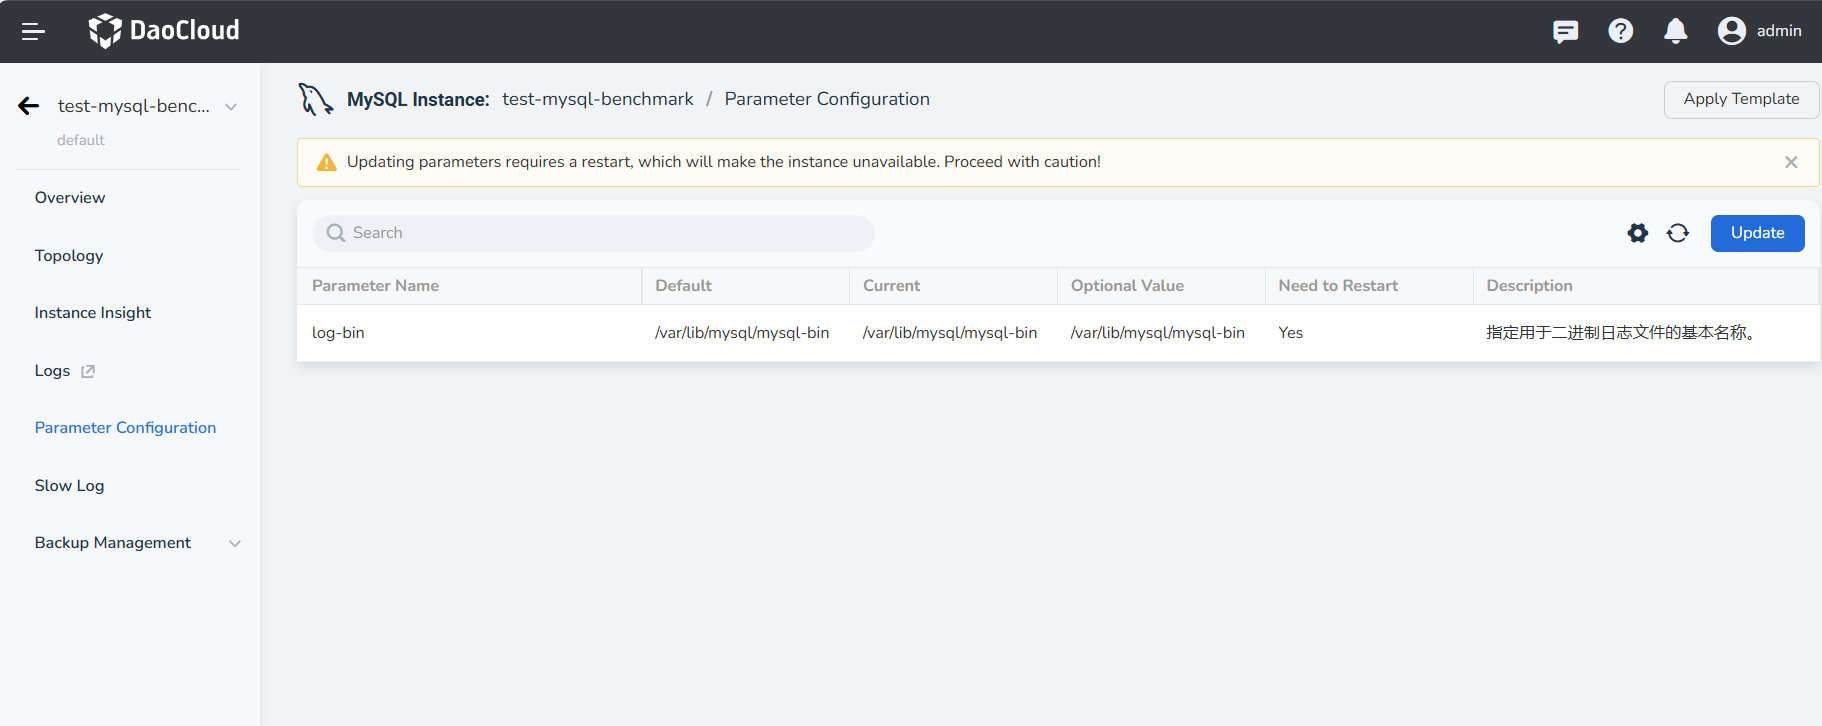Click log-bin's Default value cell
The height and width of the screenshot is (726, 1822).
742,333
